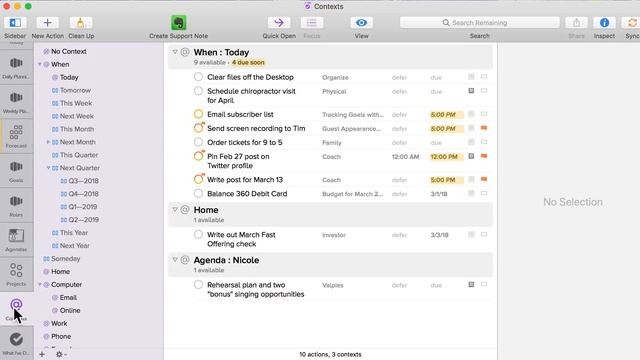The height and width of the screenshot is (360, 640).
Task: Select the Phone context
Action: (x=61, y=336)
